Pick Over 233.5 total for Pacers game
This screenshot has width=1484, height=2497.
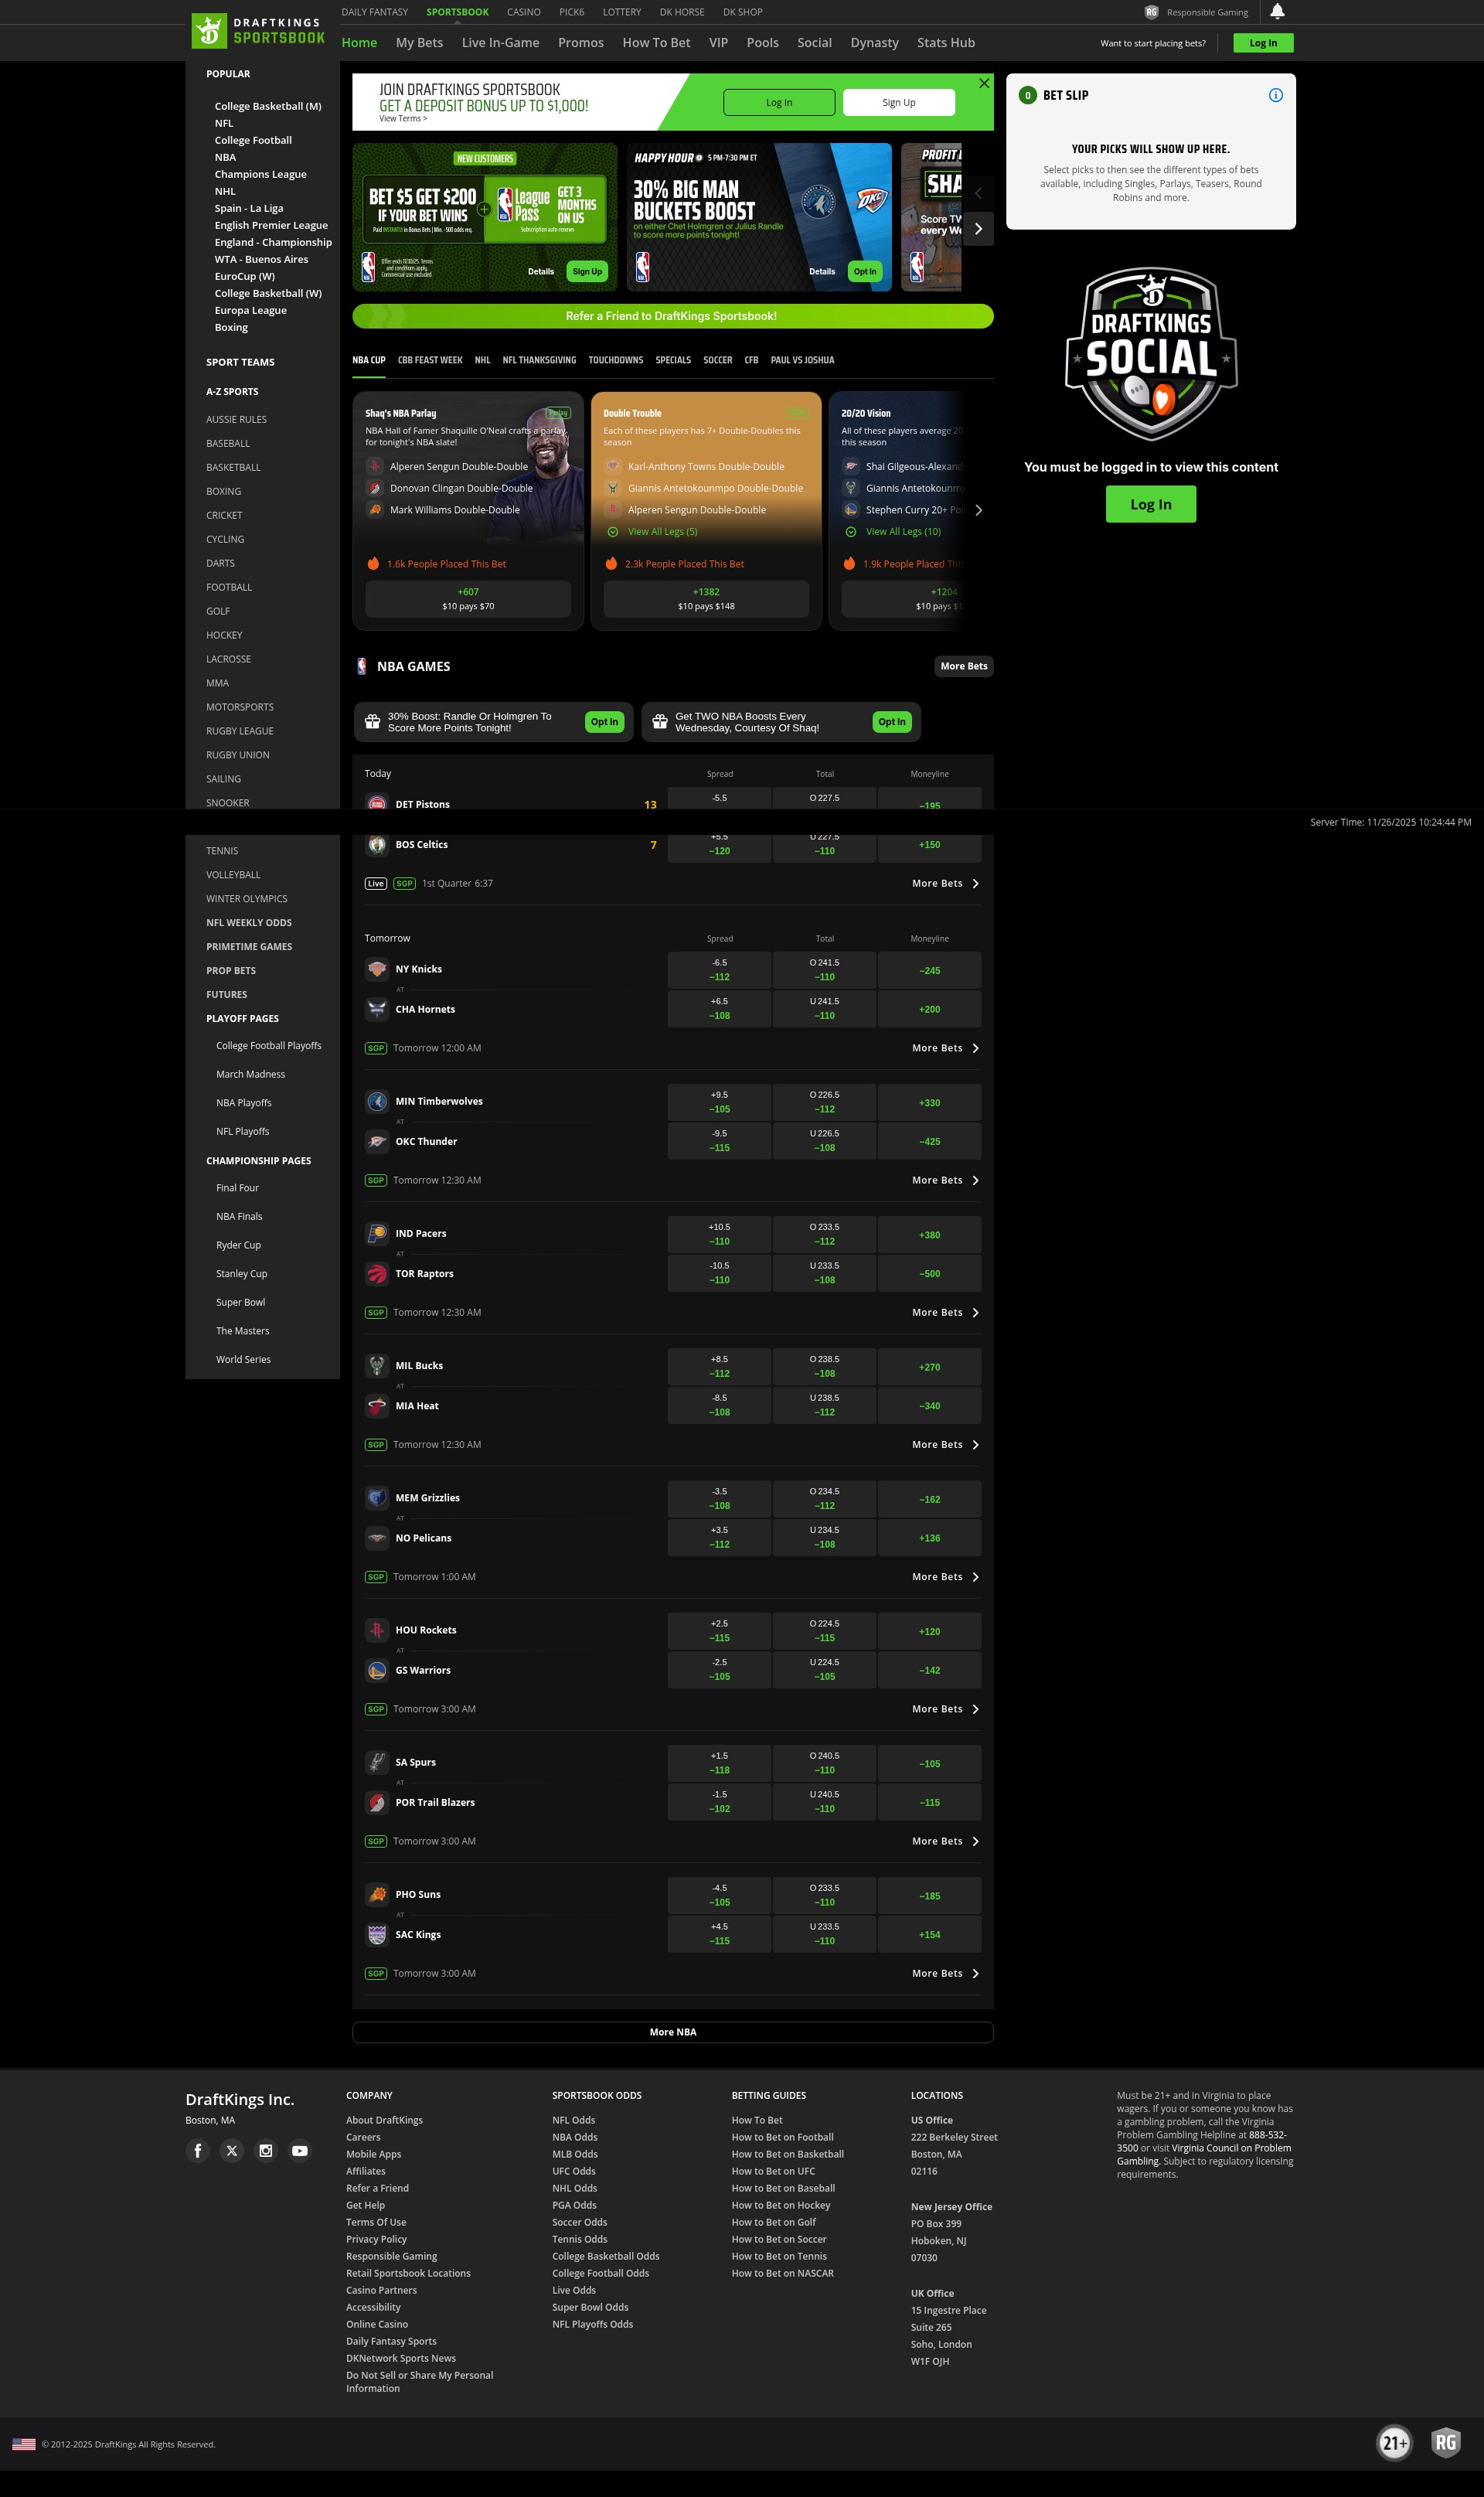pyautogui.click(x=824, y=1234)
